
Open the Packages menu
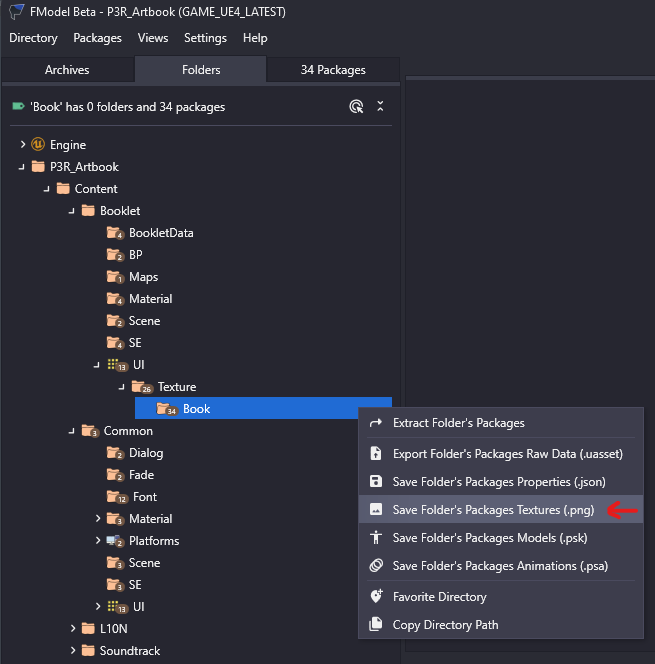97,38
